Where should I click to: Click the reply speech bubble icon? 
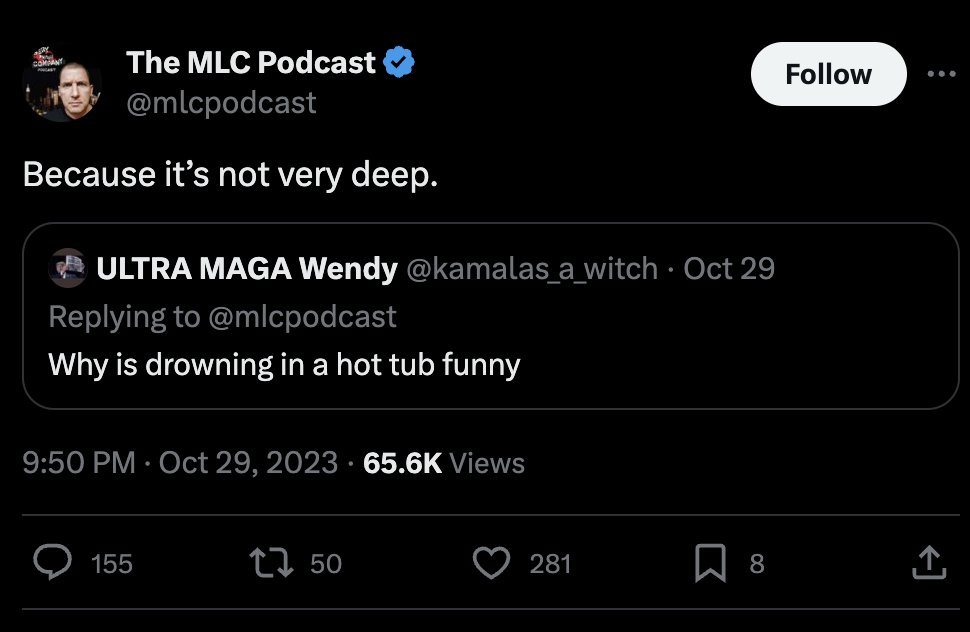(50, 563)
